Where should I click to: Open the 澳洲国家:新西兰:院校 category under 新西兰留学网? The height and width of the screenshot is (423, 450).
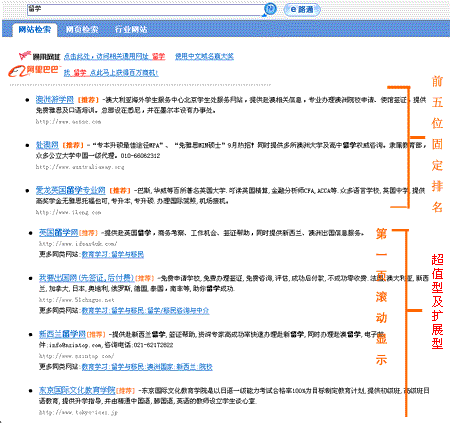tap(180, 367)
